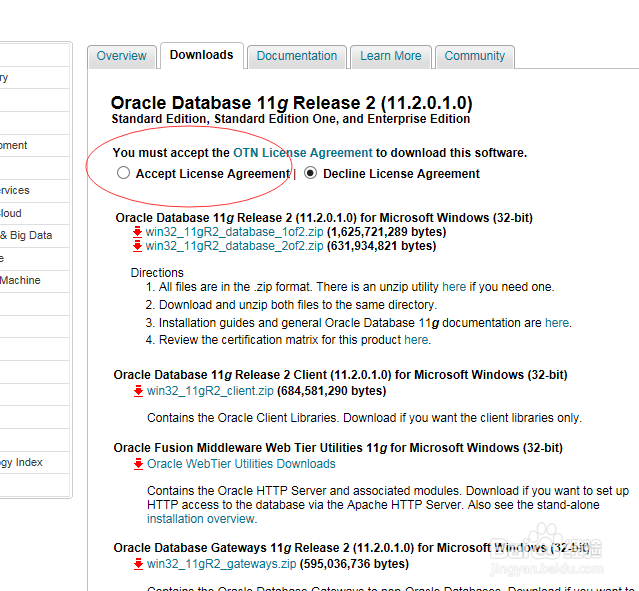Download win32_11gR2_gateways.zip file link
Screen dimensions: 639x591
[x=222, y=564]
